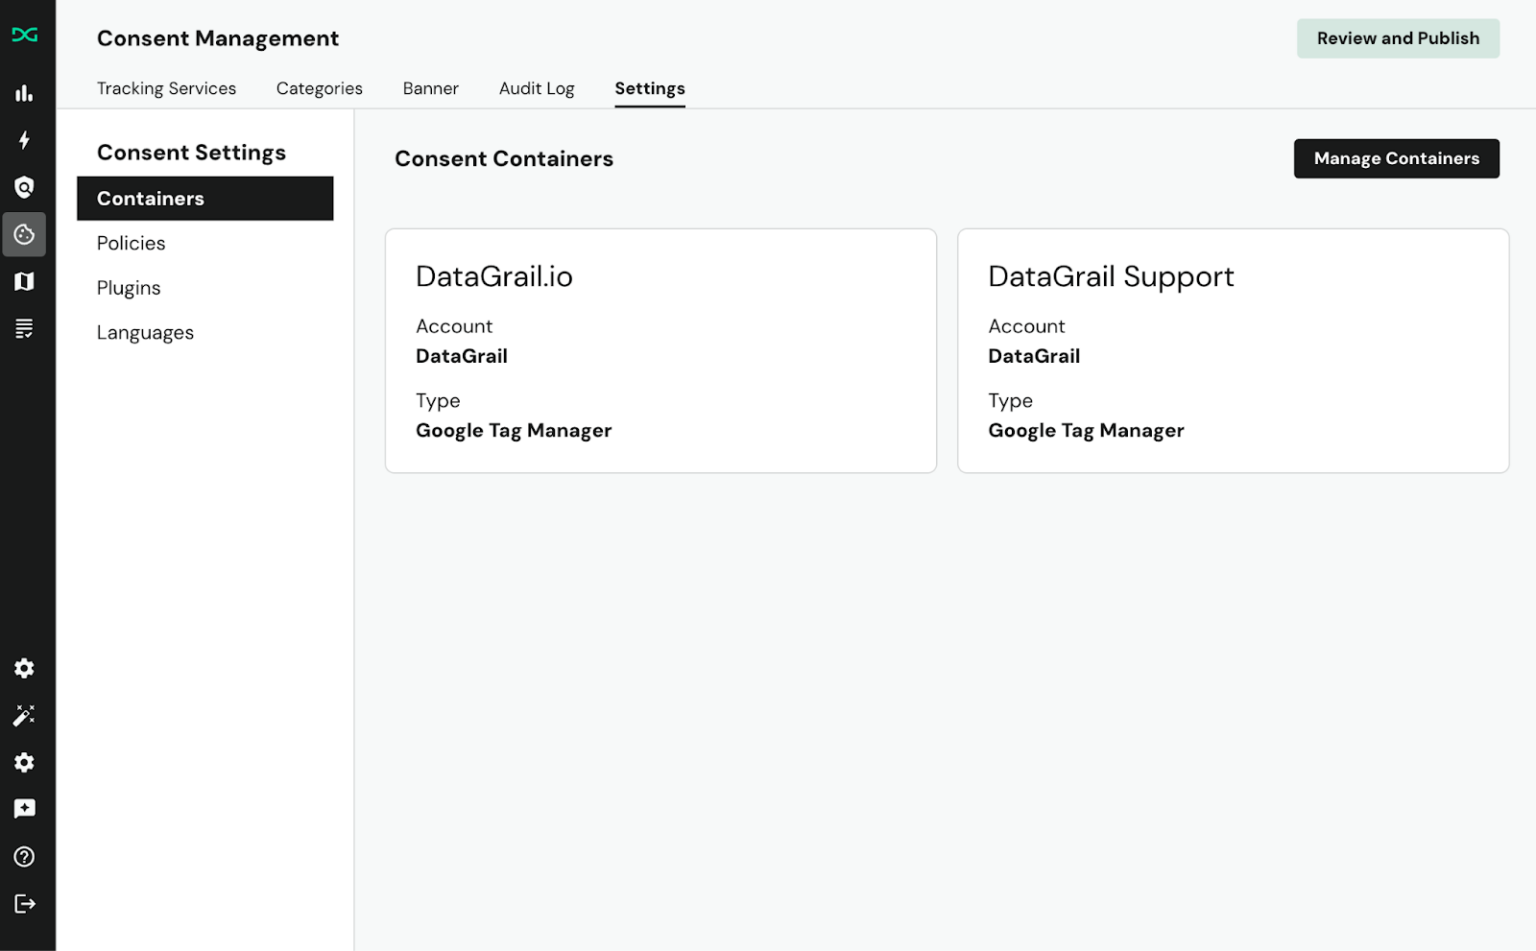Screen dimensions: 1536x951
Task: Switch to the Banner tab
Action: coord(430,89)
